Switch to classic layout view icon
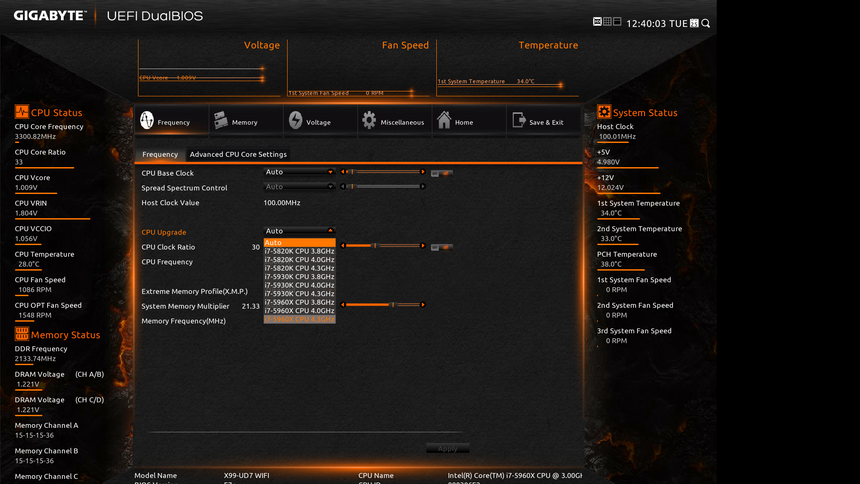 point(617,22)
